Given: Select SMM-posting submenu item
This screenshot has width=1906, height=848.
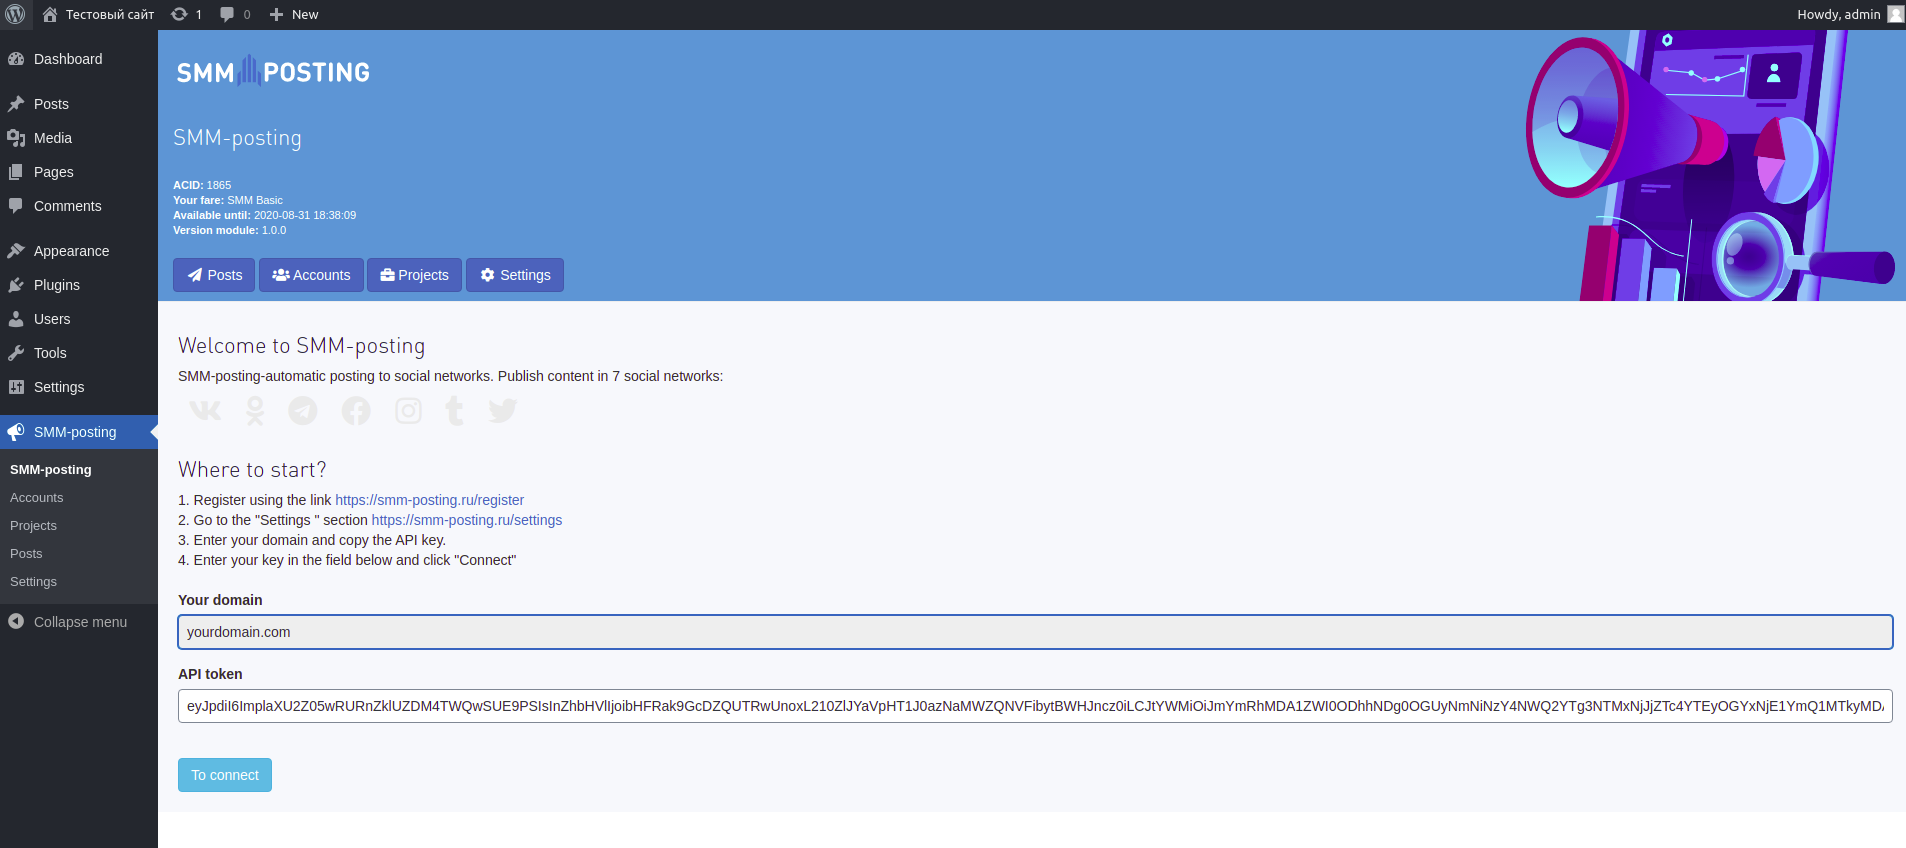Looking at the screenshot, I should (x=51, y=469).
